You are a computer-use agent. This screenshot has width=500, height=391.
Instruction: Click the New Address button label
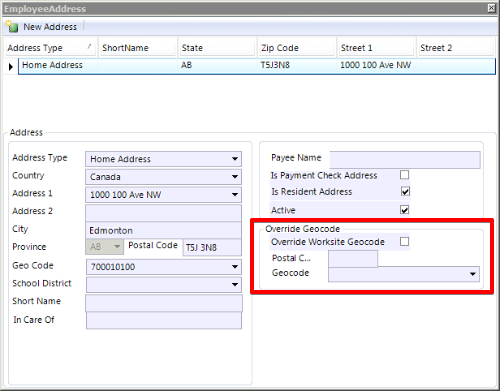click(x=50, y=27)
